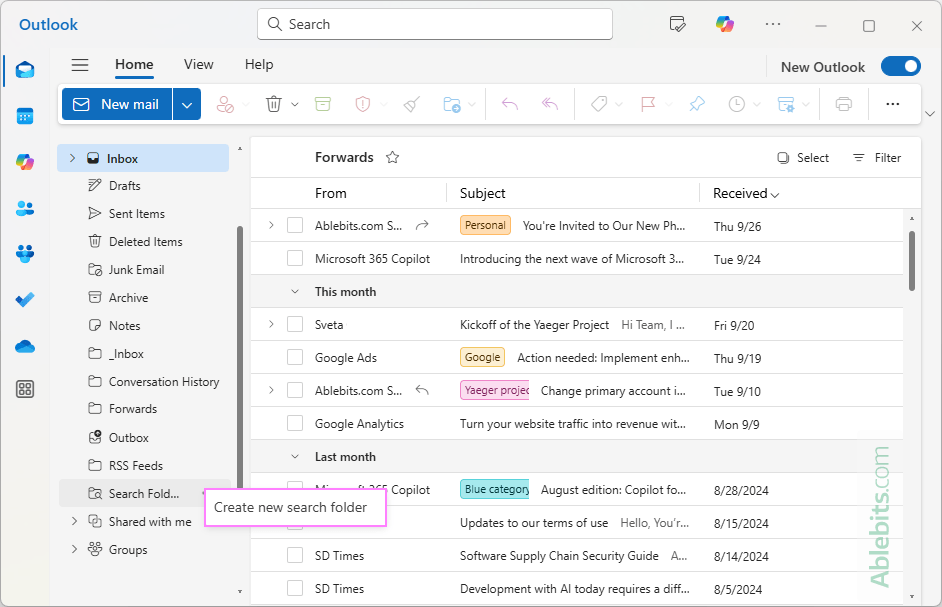Check the Microsoft 365 Copilot message checkbox

coord(294,258)
